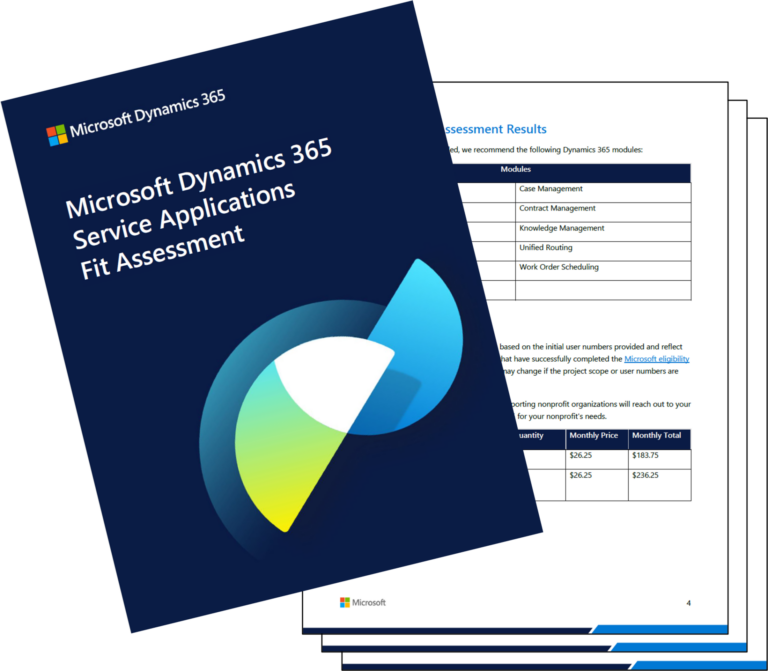
Task: Click the Microsoft eligibility hyperlink
Action: point(656,359)
